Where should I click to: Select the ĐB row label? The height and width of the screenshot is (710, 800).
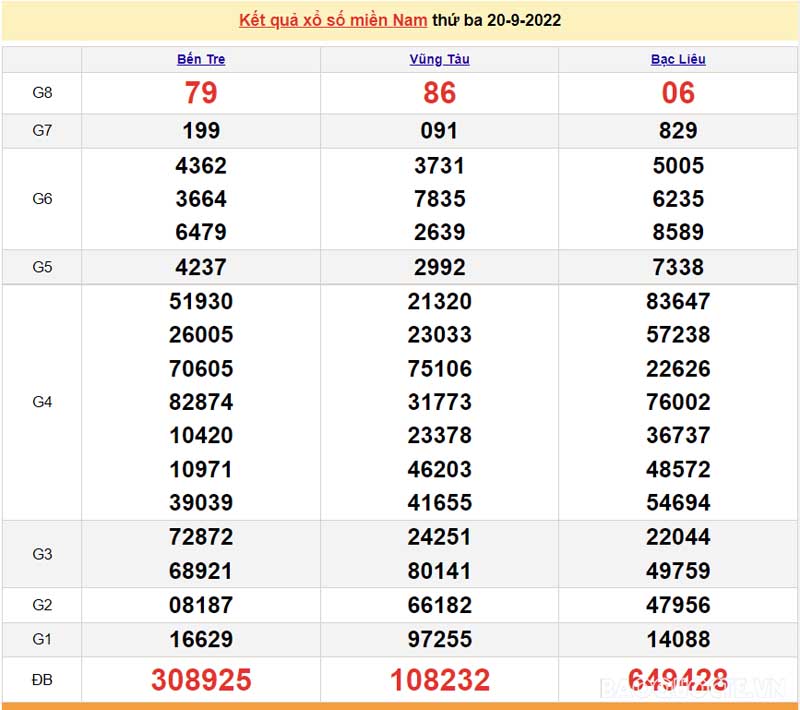point(42,680)
